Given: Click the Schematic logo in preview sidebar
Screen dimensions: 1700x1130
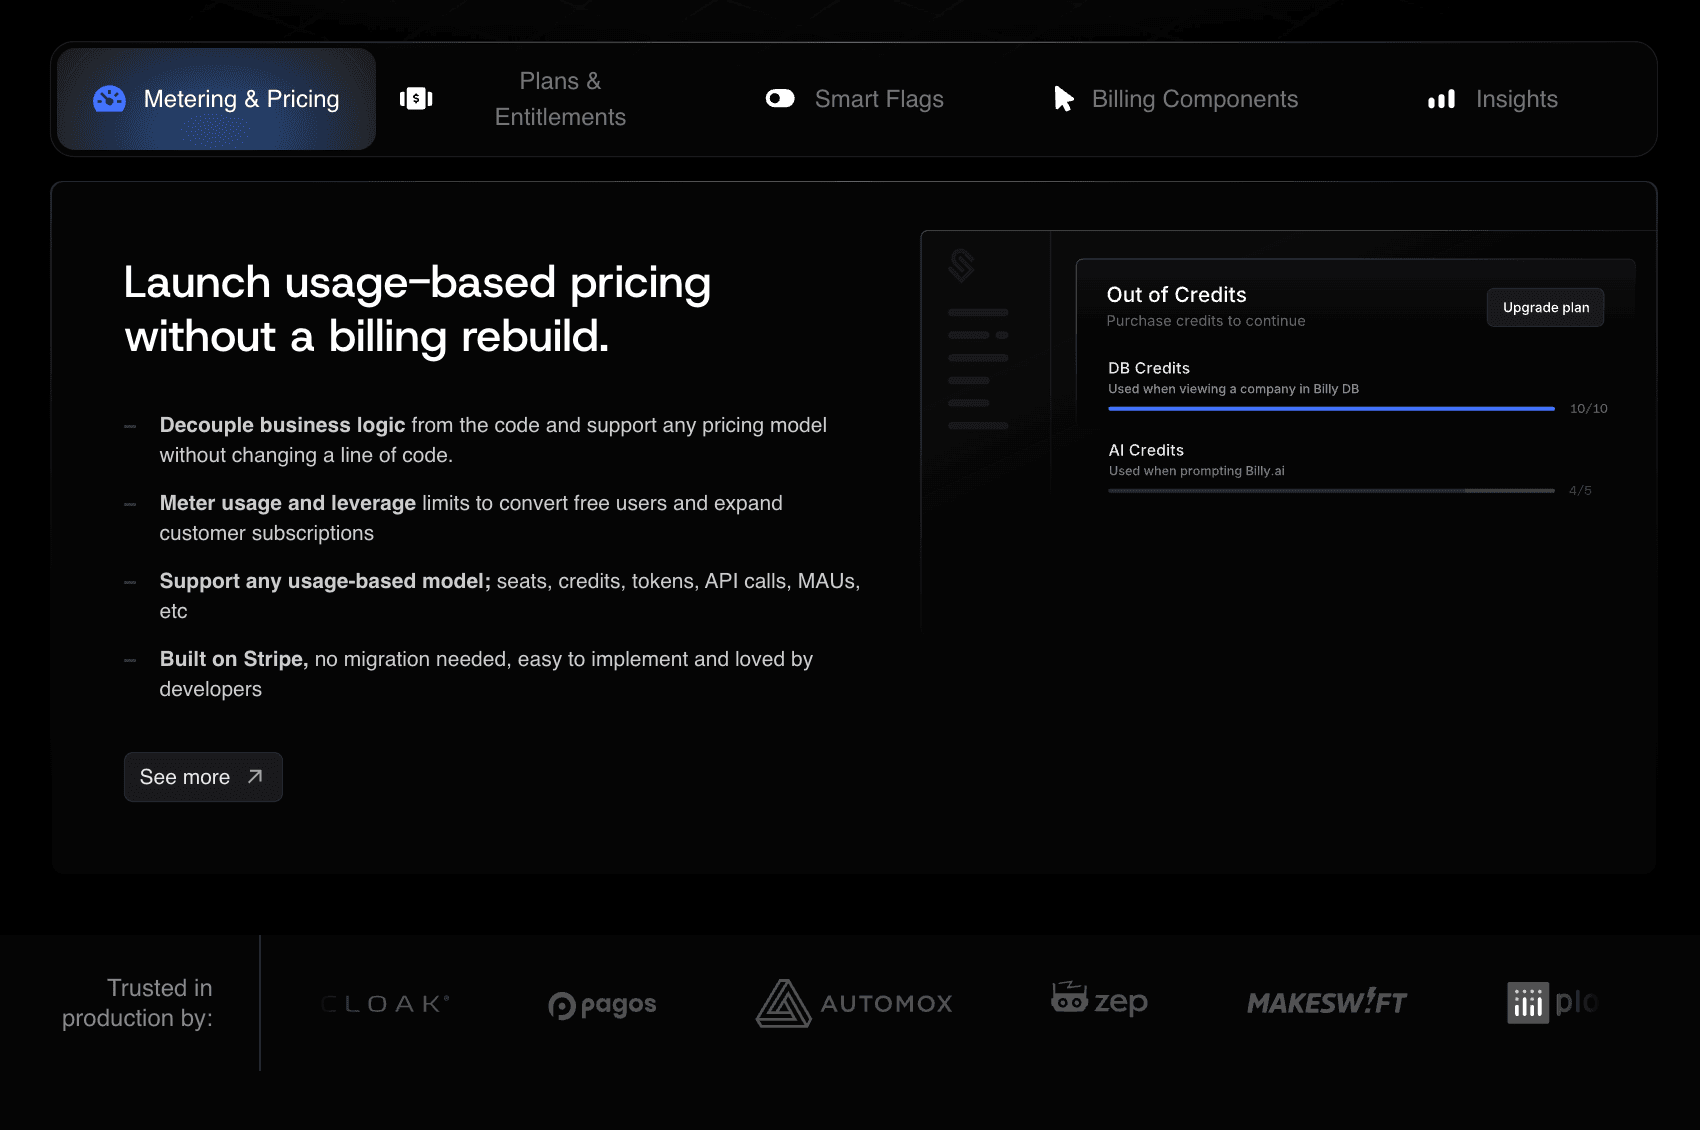Looking at the screenshot, I should pos(961,266).
